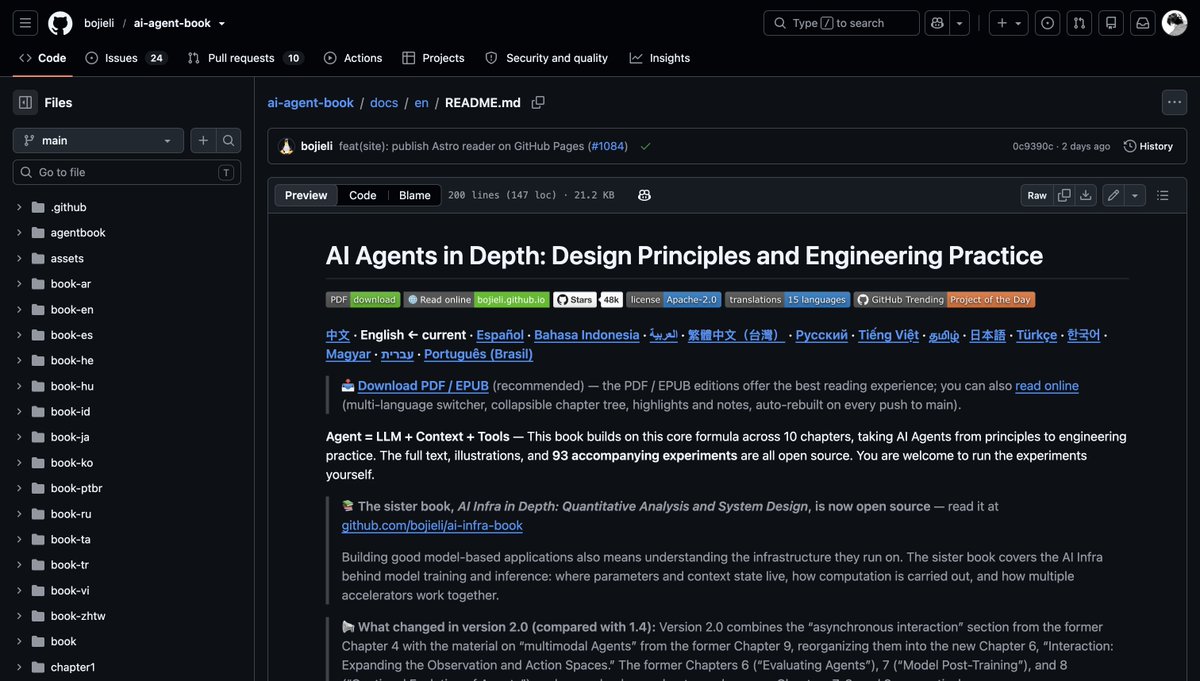Image resolution: width=1200 pixels, height=681 pixels.
Task: Open the en breadcrumb link
Action: coord(421,102)
